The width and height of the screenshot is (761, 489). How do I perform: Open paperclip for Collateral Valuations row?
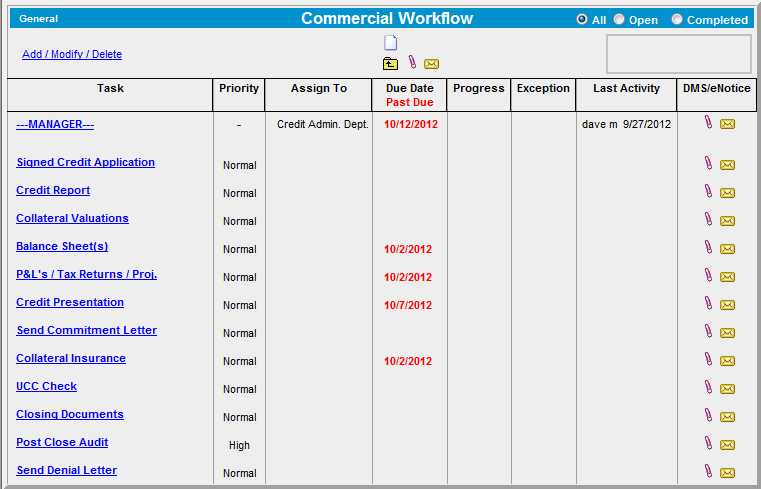[x=709, y=219]
